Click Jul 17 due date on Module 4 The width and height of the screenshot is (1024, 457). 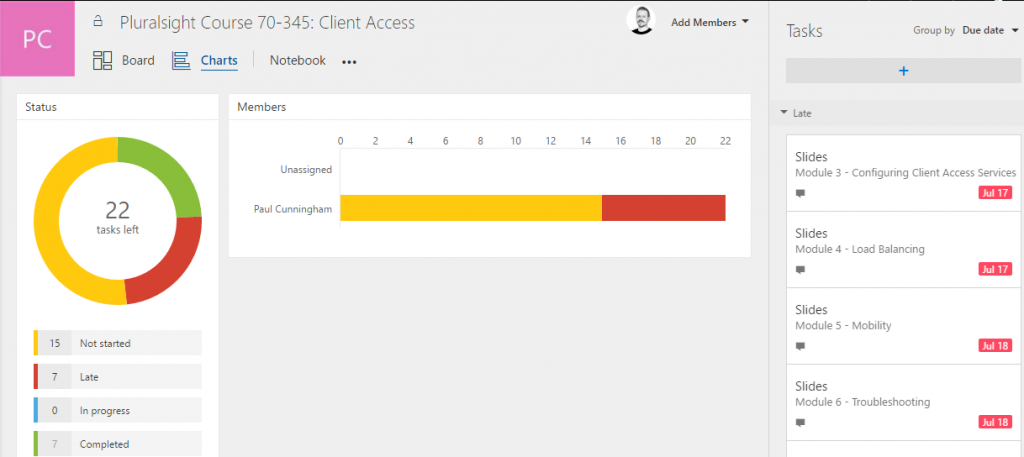point(995,269)
